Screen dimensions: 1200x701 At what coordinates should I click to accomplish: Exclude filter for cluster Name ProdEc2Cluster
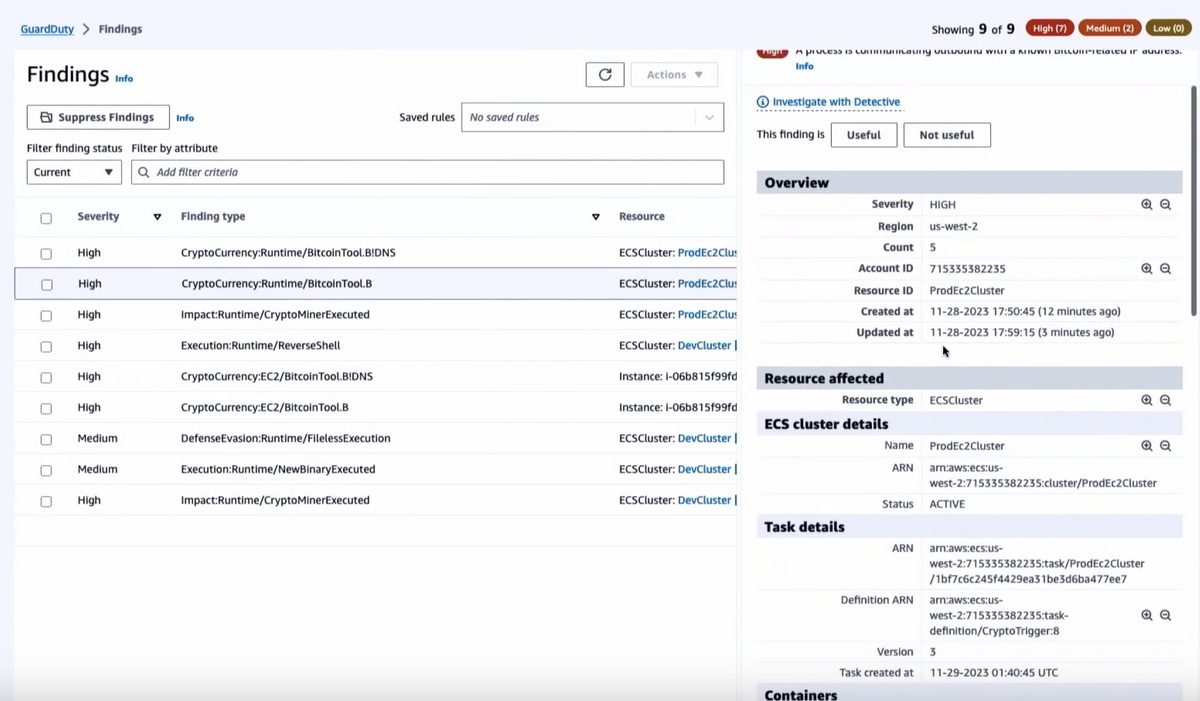(x=1166, y=446)
